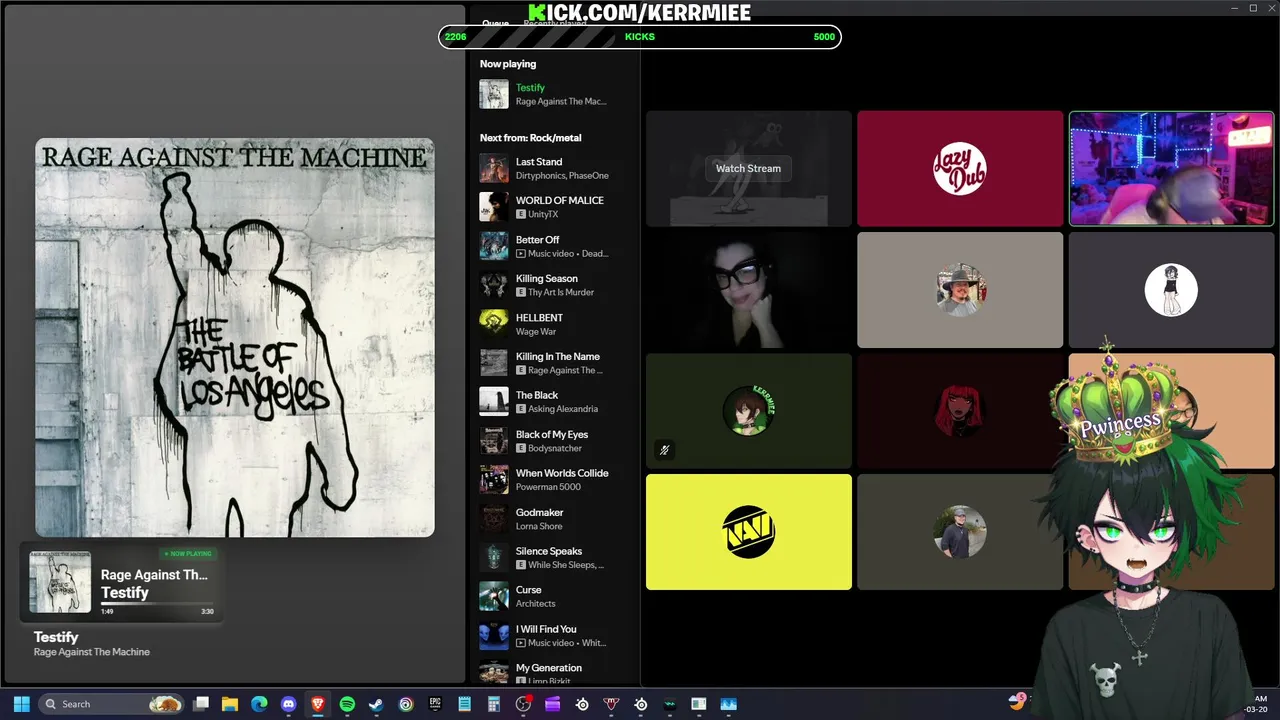Click the Godmaker album thumbnail
This screenshot has width=1280, height=720.
tap(494, 519)
